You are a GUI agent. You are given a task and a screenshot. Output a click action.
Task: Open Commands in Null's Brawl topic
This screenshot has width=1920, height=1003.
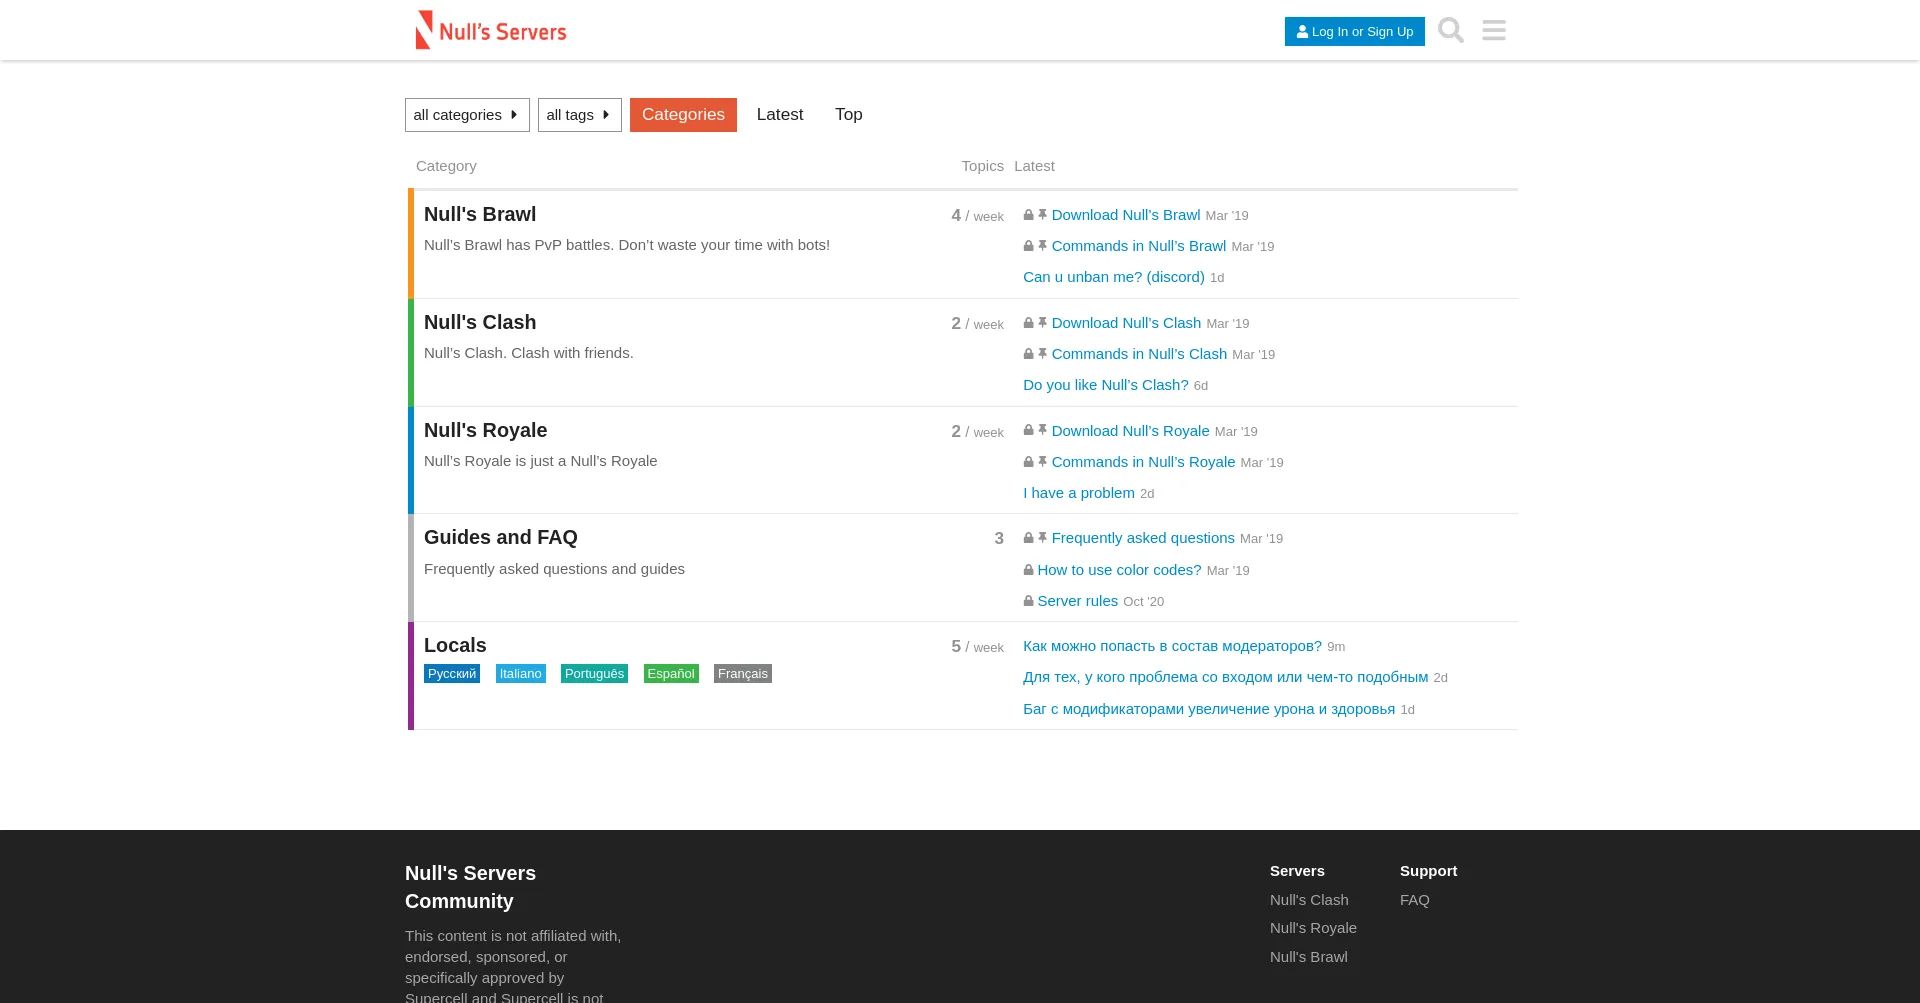1139,246
